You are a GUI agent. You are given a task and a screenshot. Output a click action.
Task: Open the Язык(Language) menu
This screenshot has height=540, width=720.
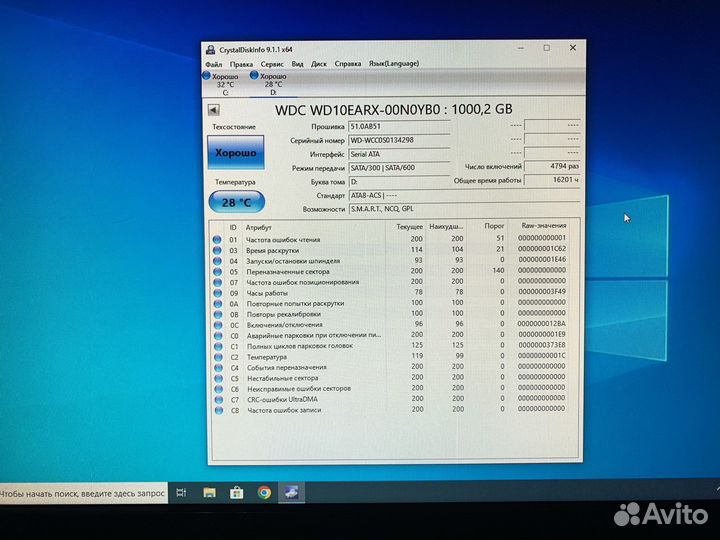pos(394,63)
